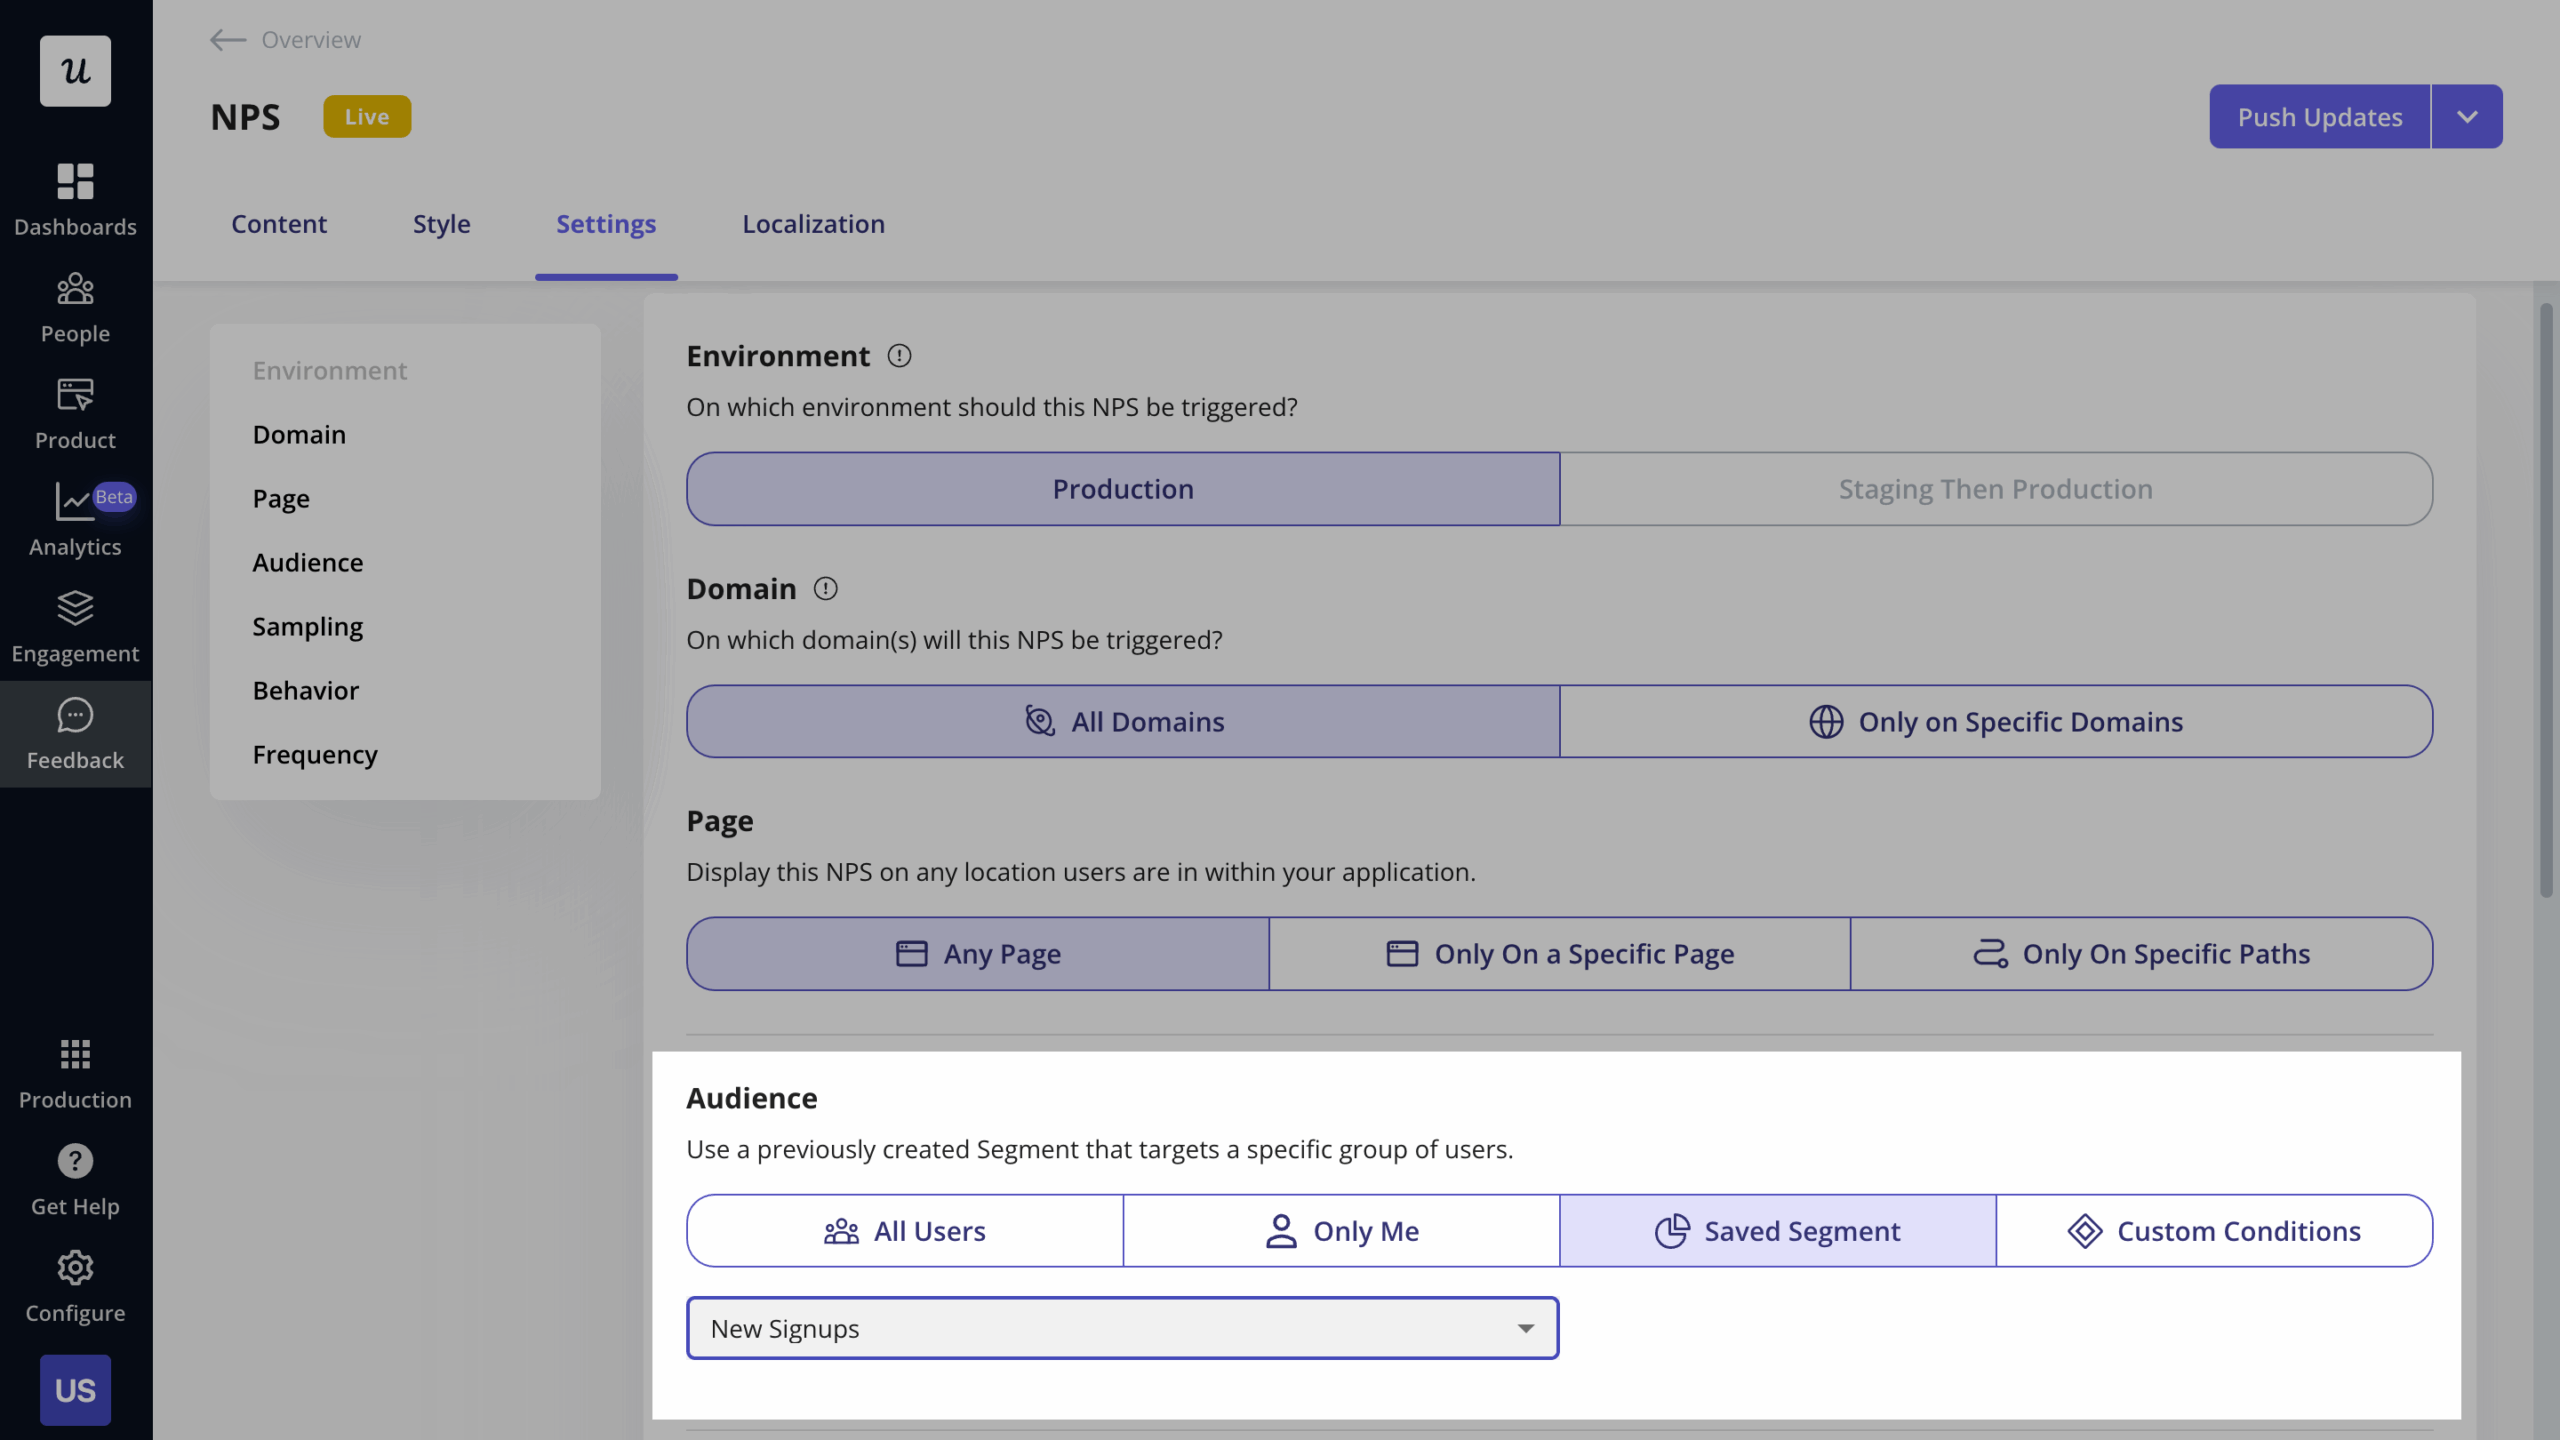
Task: Open the Content tab
Action: pyautogui.click(x=279, y=224)
